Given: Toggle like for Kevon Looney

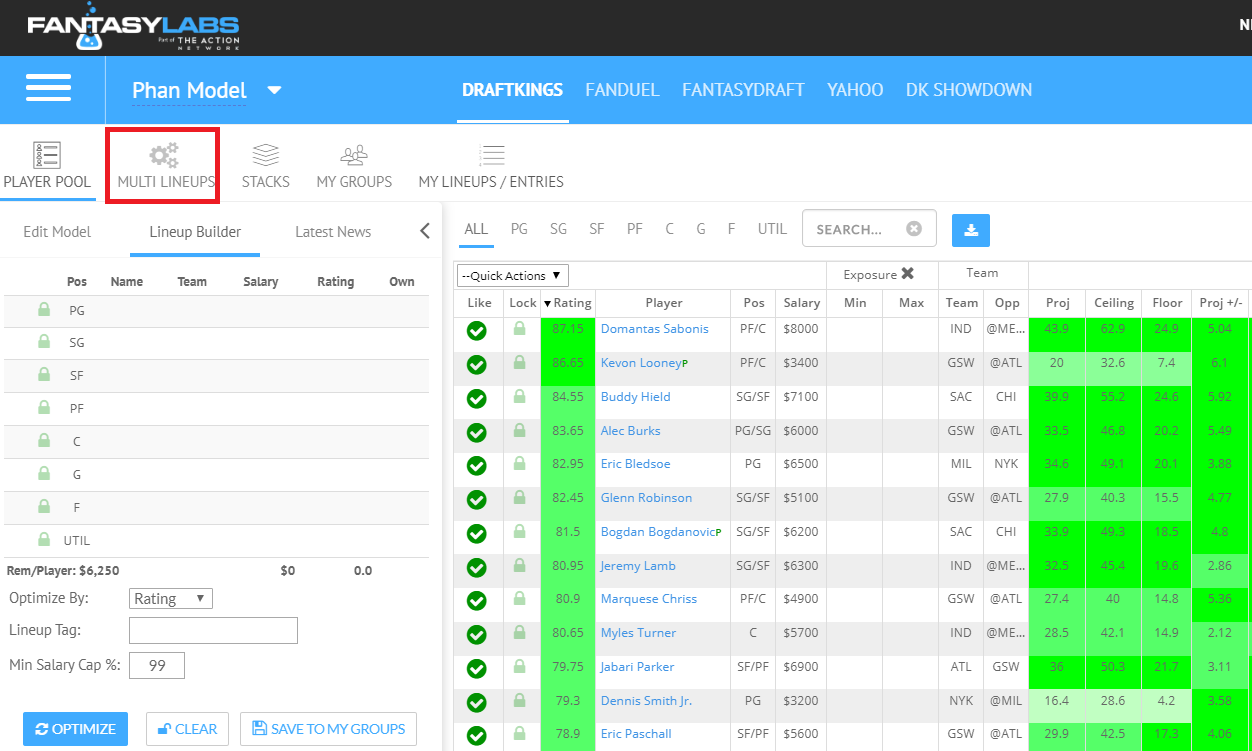Looking at the screenshot, I should coord(477,364).
